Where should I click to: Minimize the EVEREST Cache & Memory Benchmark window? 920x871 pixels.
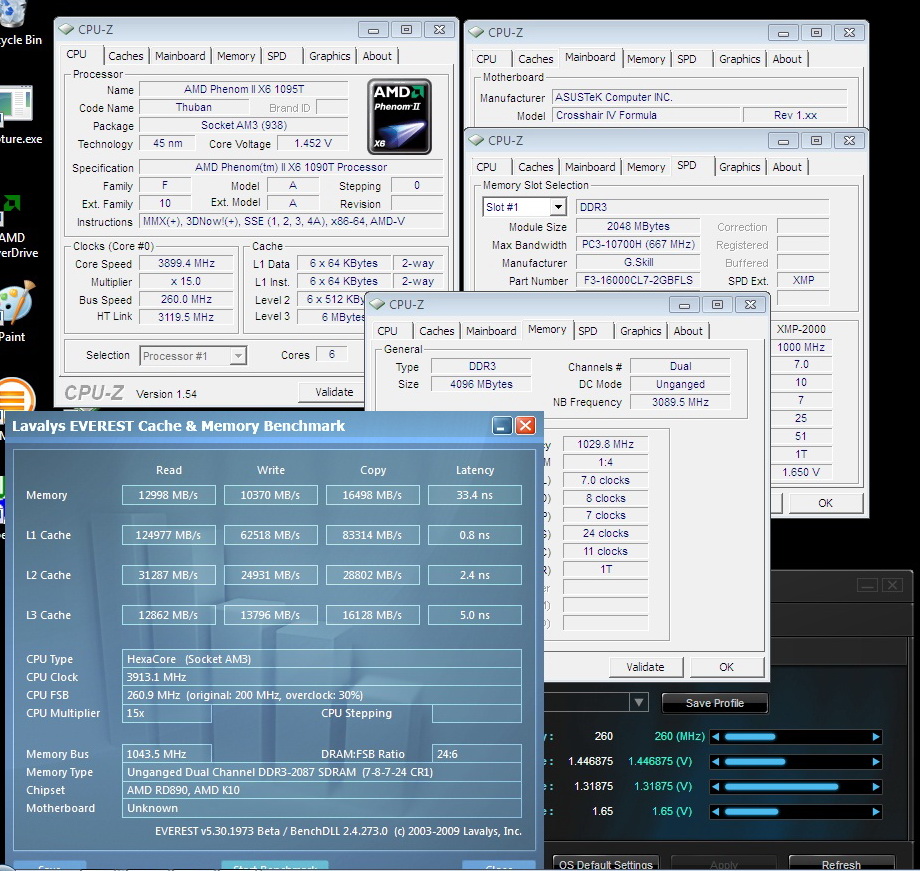point(502,426)
